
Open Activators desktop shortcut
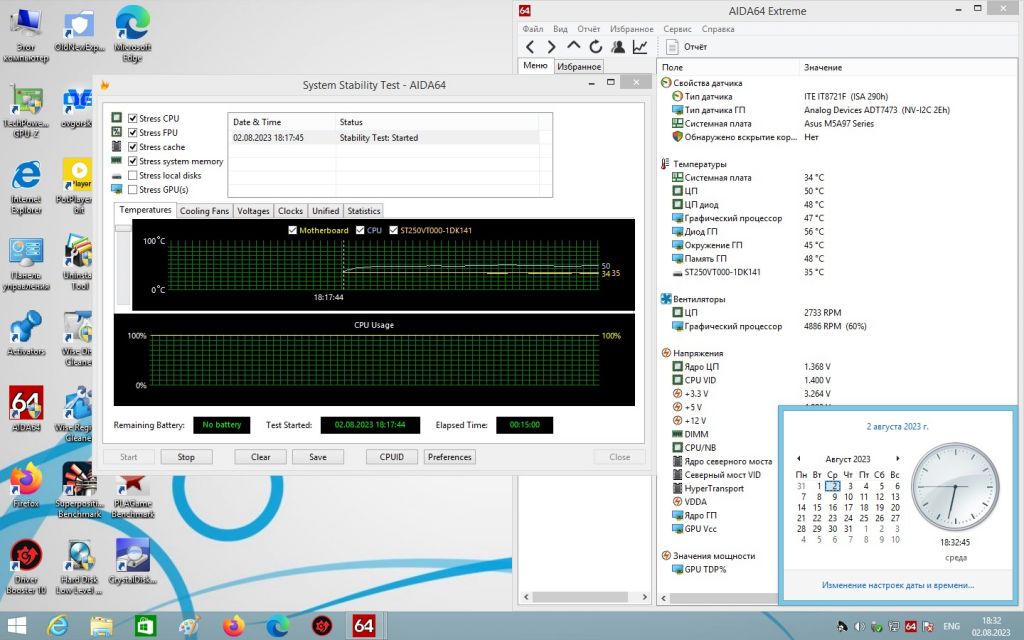26,333
